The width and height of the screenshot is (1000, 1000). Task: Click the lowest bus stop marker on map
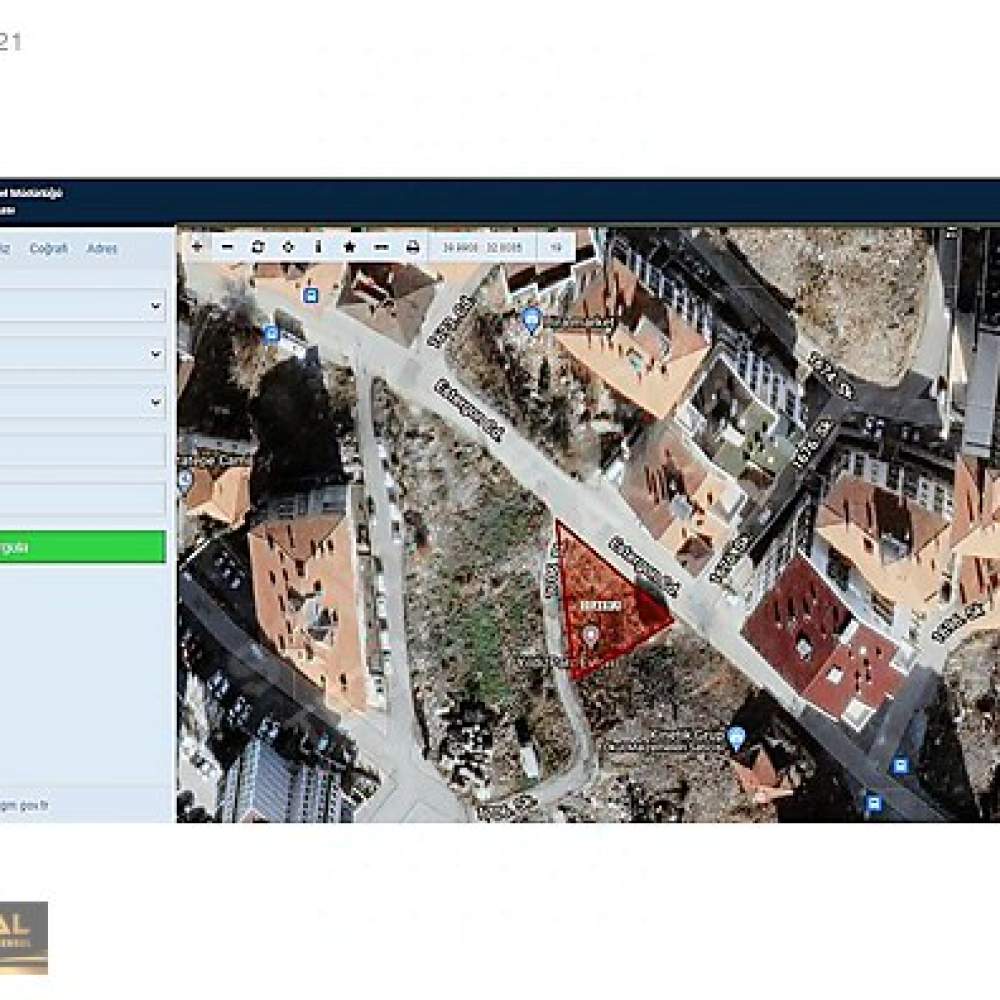click(873, 802)
